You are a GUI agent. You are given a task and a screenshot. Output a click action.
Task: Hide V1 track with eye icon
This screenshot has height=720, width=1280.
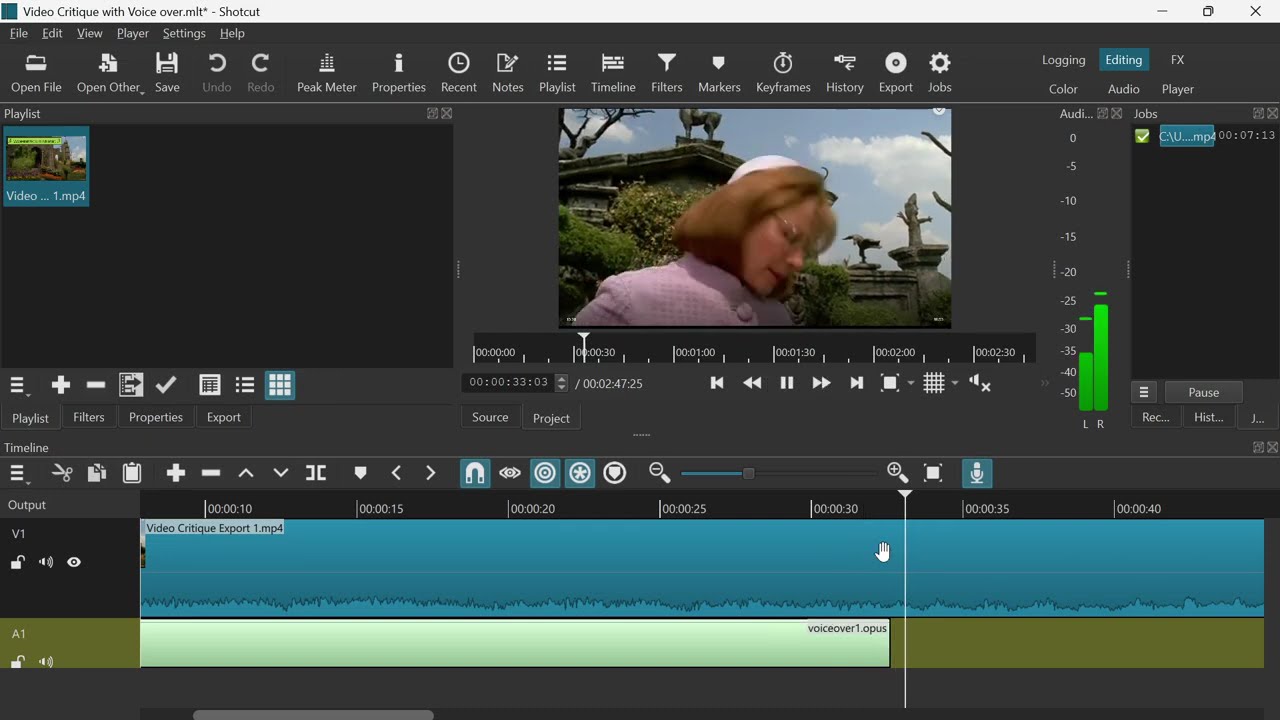pos(74,562)
